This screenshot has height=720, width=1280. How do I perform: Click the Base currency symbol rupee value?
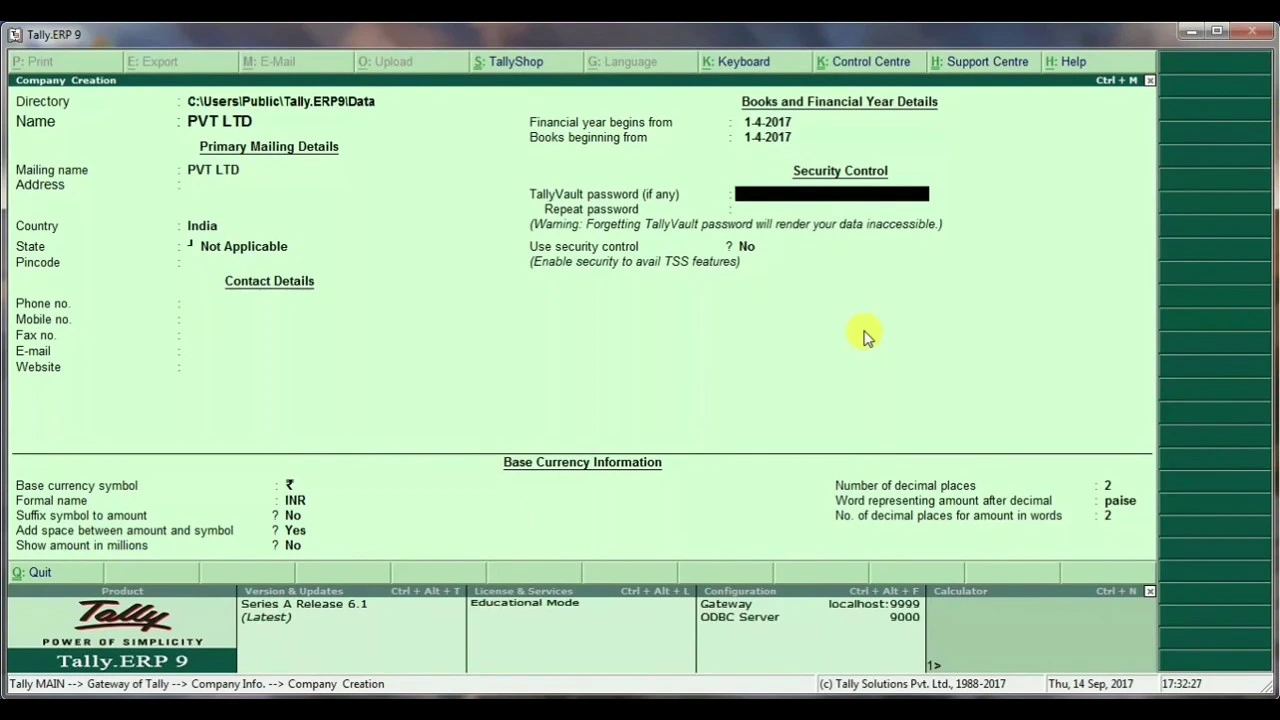pos(289,485)
